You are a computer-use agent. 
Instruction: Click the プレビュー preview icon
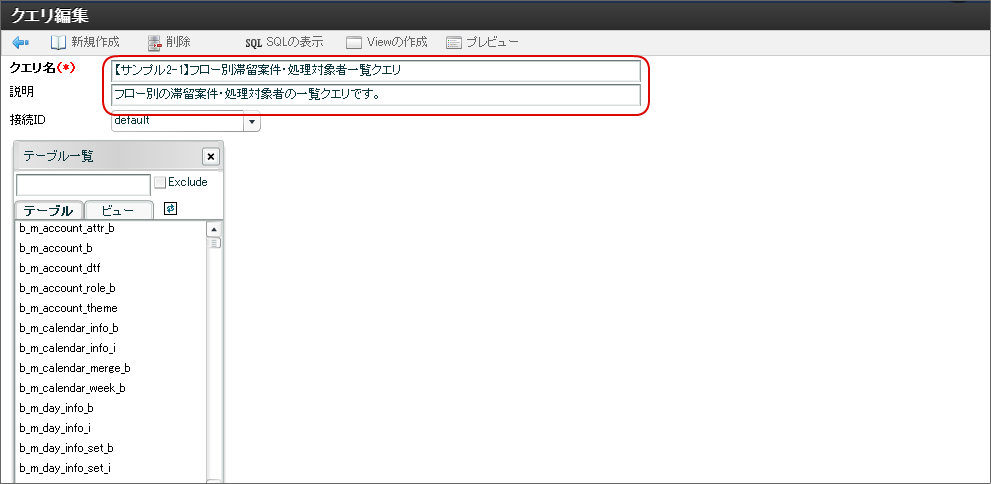(x=454, y=43)
